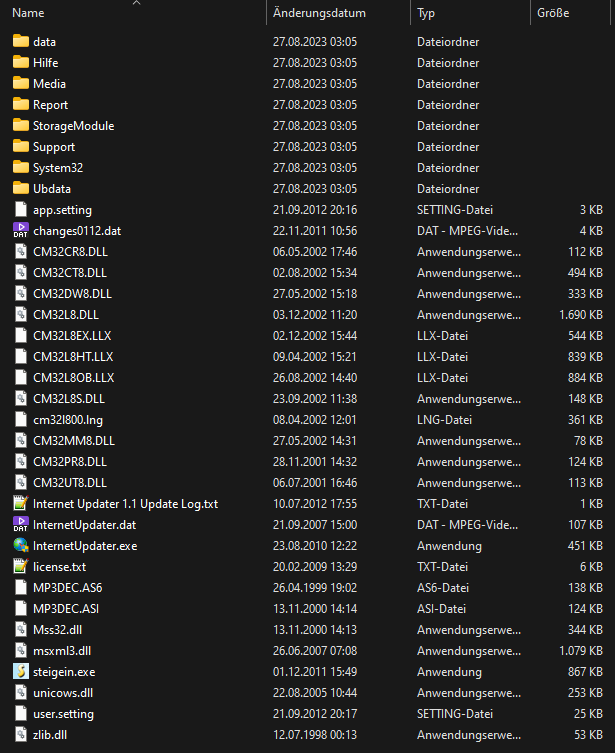
Task: Select the Internet Updater Update Log icon
Action: pos(21,504)
